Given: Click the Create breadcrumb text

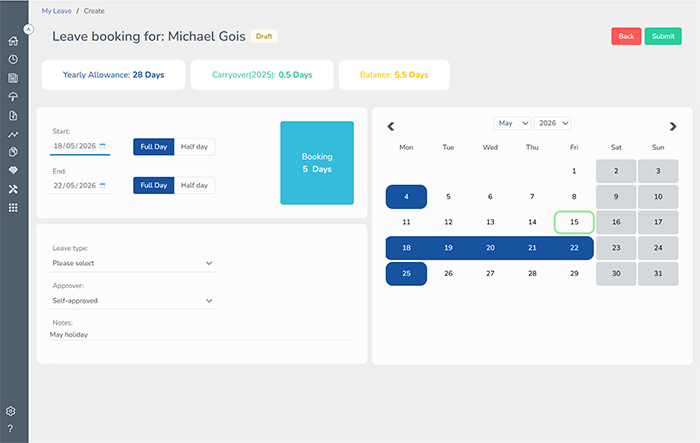Looking at the screenshot, I should click(94, 11).
